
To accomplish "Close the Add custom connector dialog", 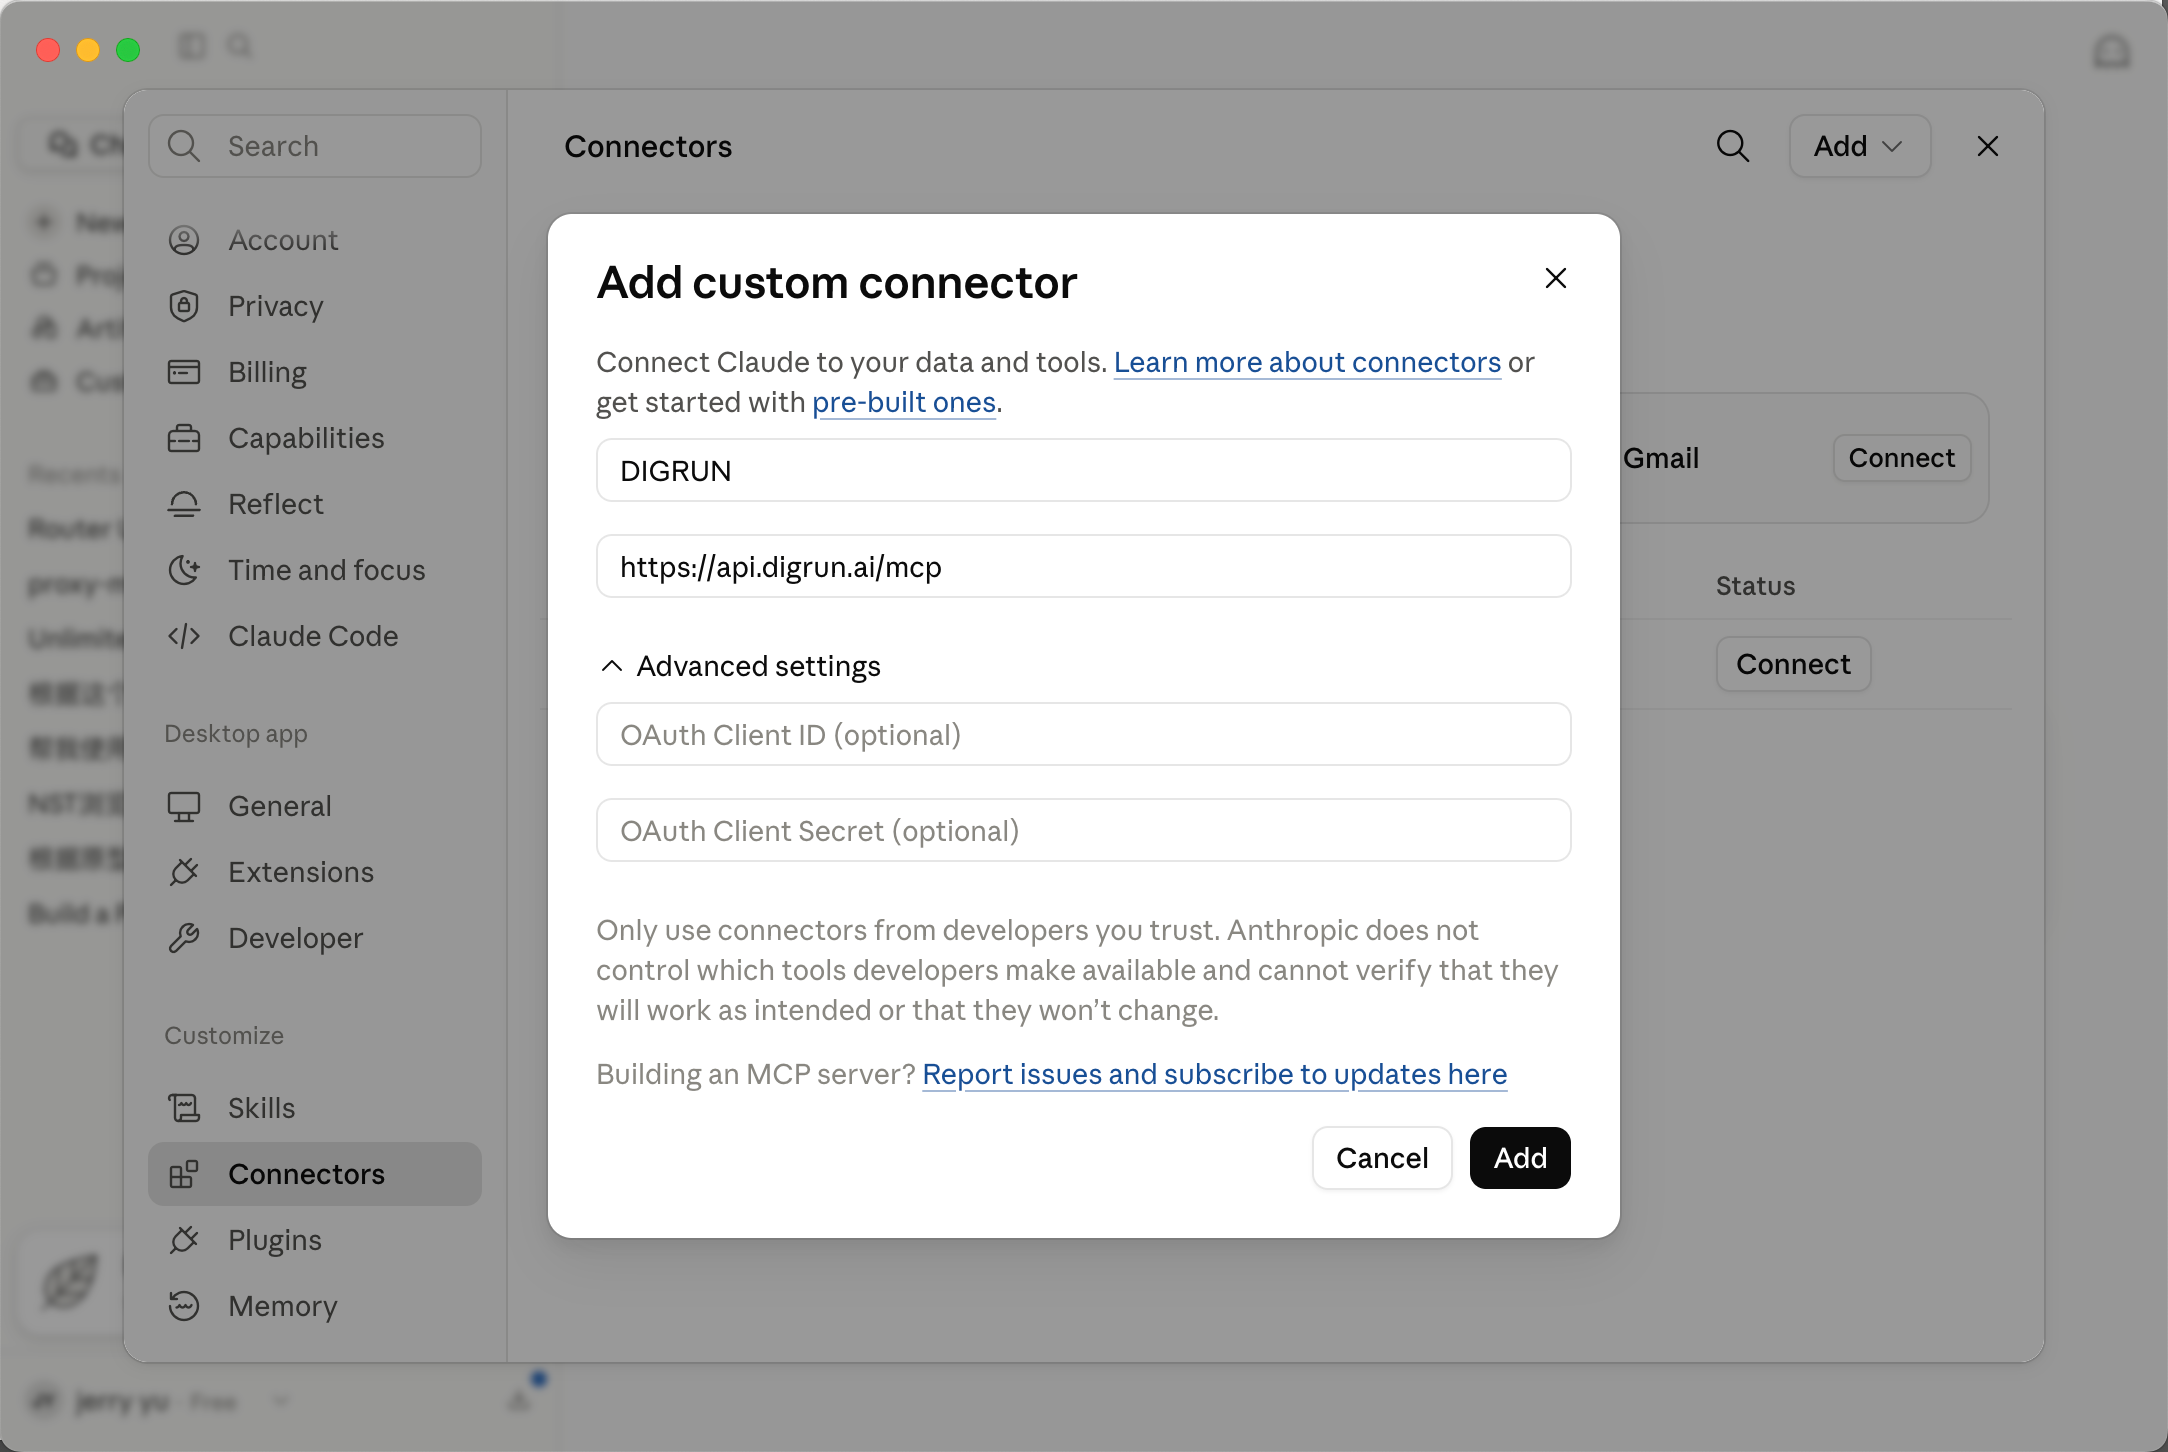I will 1556,278.
